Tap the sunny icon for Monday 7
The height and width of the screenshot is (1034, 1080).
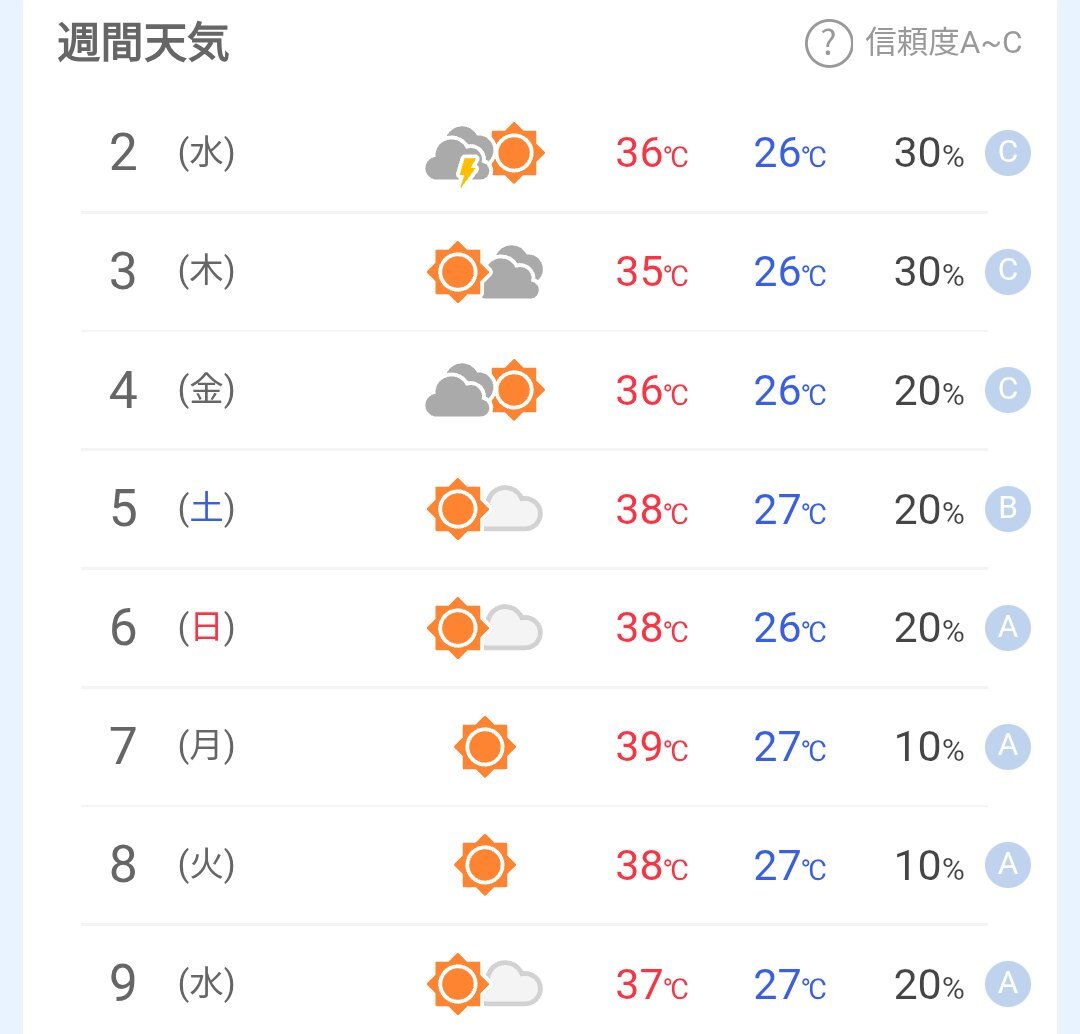[485, 747]
